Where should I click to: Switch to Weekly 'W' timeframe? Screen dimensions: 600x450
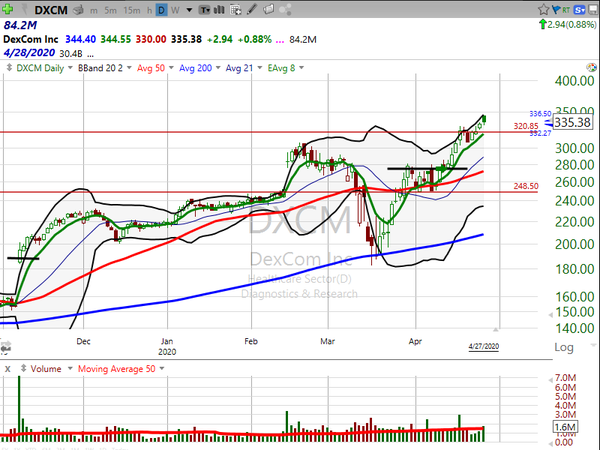tap(175, 10)
